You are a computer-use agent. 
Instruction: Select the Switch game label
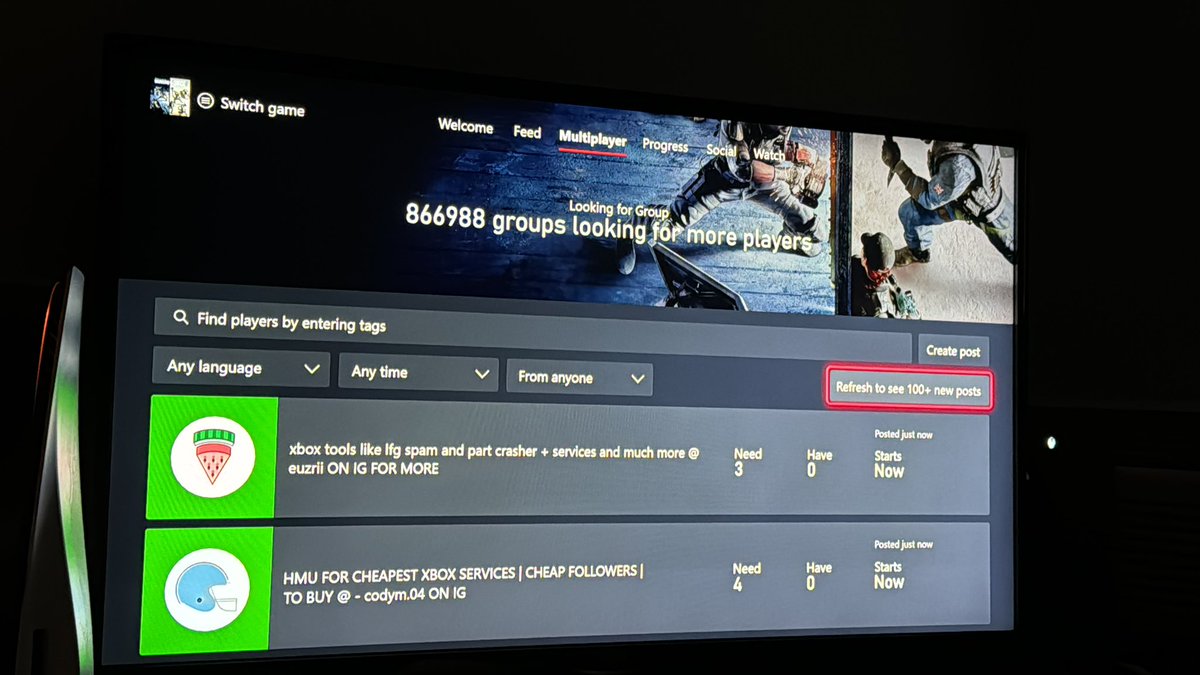(262, 107)
